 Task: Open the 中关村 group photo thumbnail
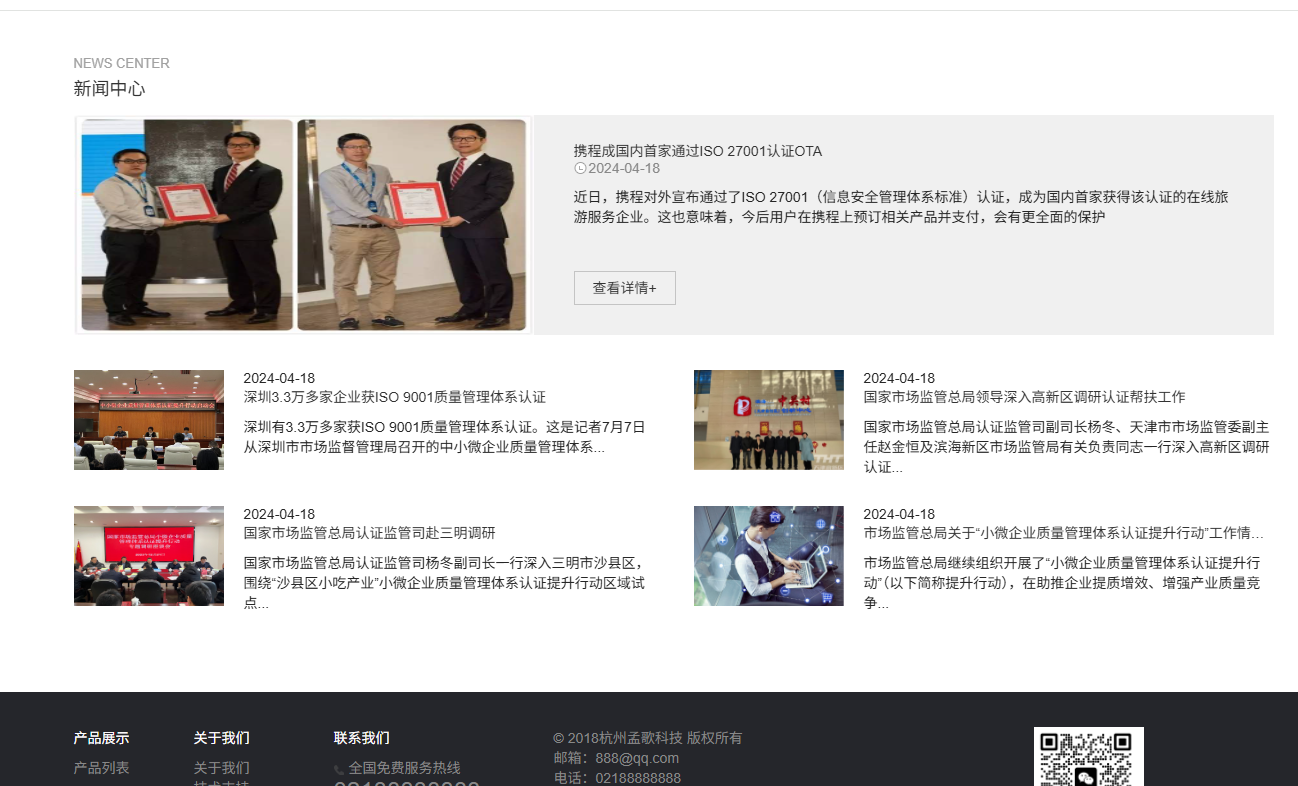point(769,420)
